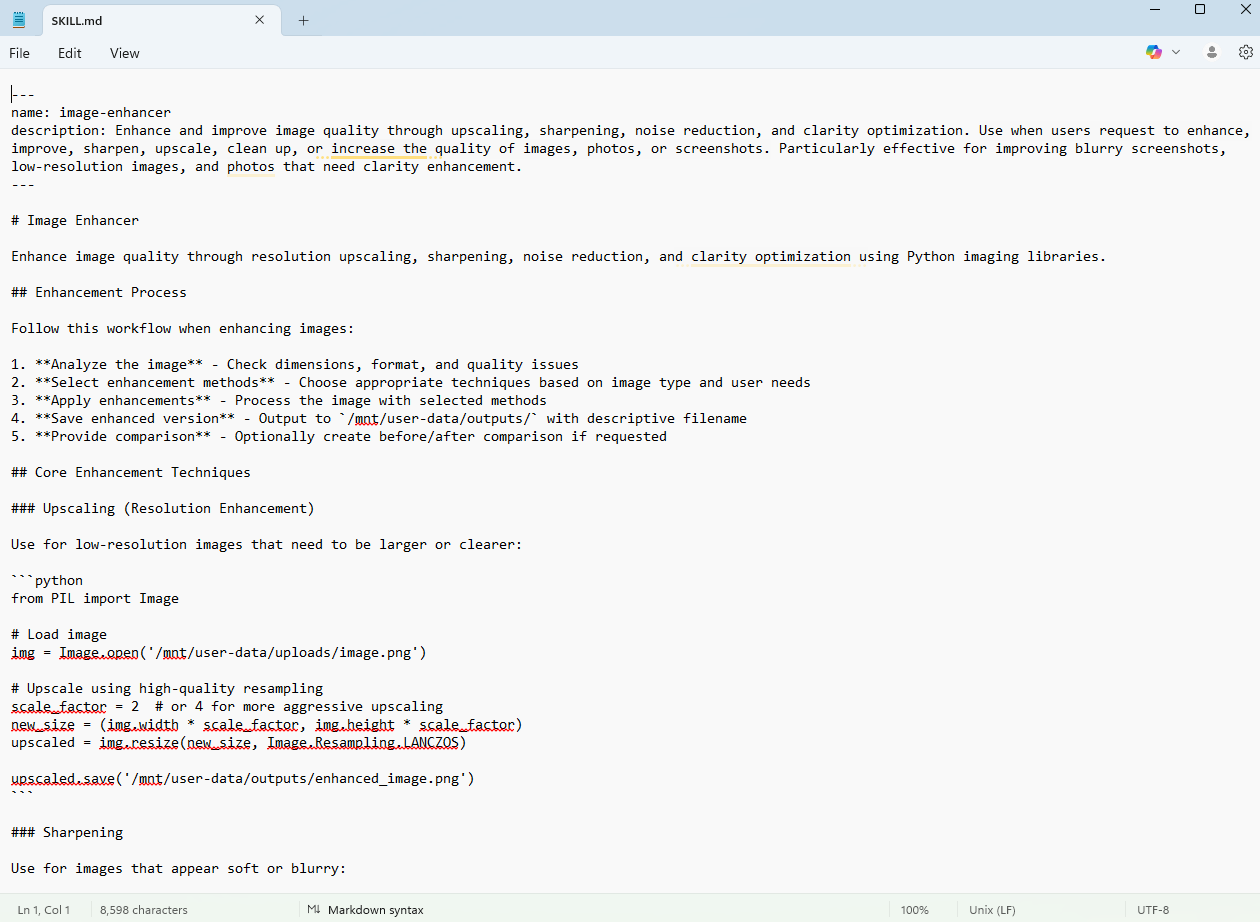
Task: Expand the Copilot dropdown arrow
Action: [x=1176, y=52]
